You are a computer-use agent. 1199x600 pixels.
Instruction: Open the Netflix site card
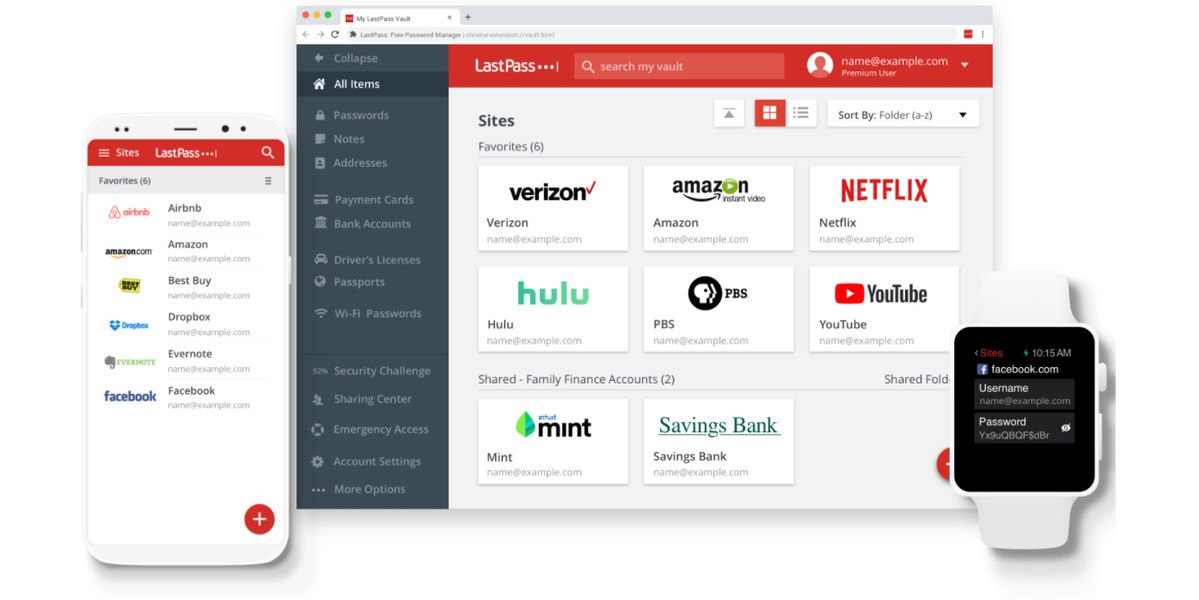884,208
